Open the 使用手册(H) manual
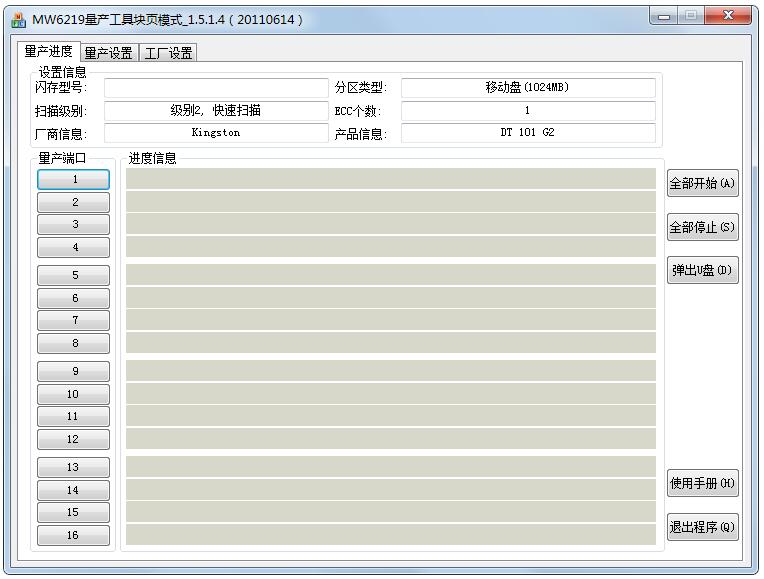 click(x=702, y=484)
